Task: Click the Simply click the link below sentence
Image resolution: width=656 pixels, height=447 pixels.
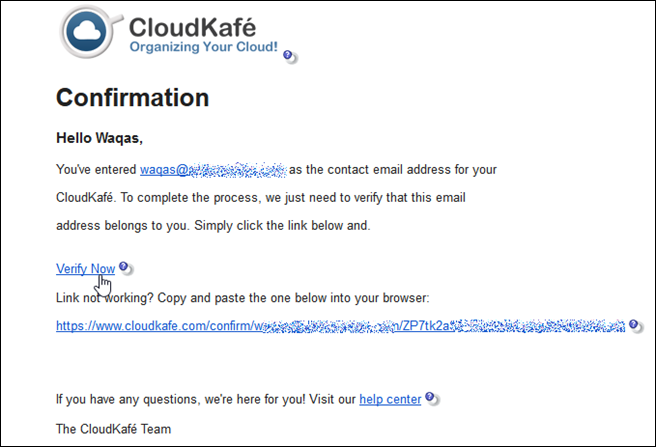Action: [x=282, y=226]
